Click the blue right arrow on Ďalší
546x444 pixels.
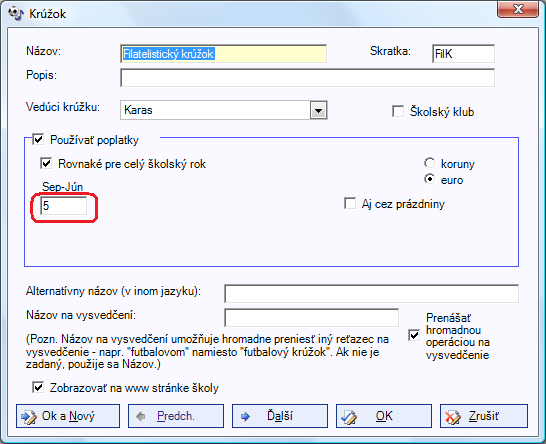(x=245, y=416)
